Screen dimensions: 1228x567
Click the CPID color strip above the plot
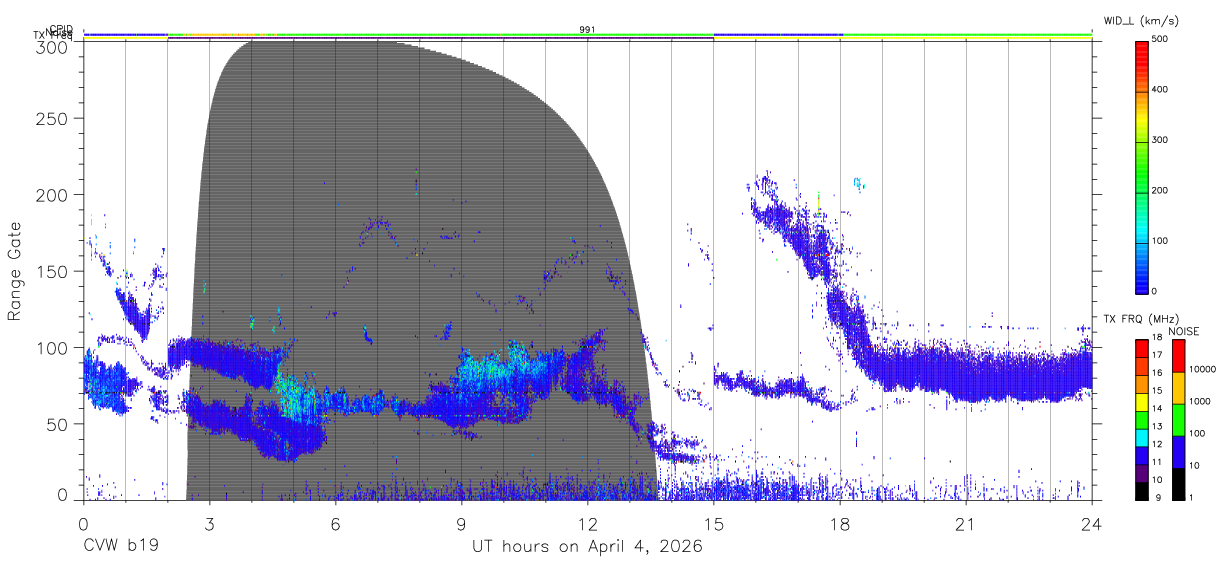coord(588,34)
